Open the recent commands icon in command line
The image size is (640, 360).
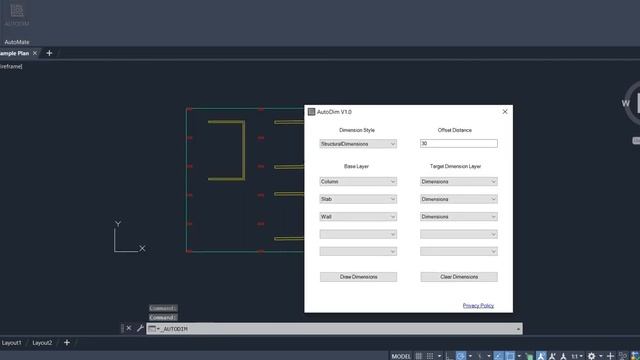pyautogui.click(x=153, y=329)
